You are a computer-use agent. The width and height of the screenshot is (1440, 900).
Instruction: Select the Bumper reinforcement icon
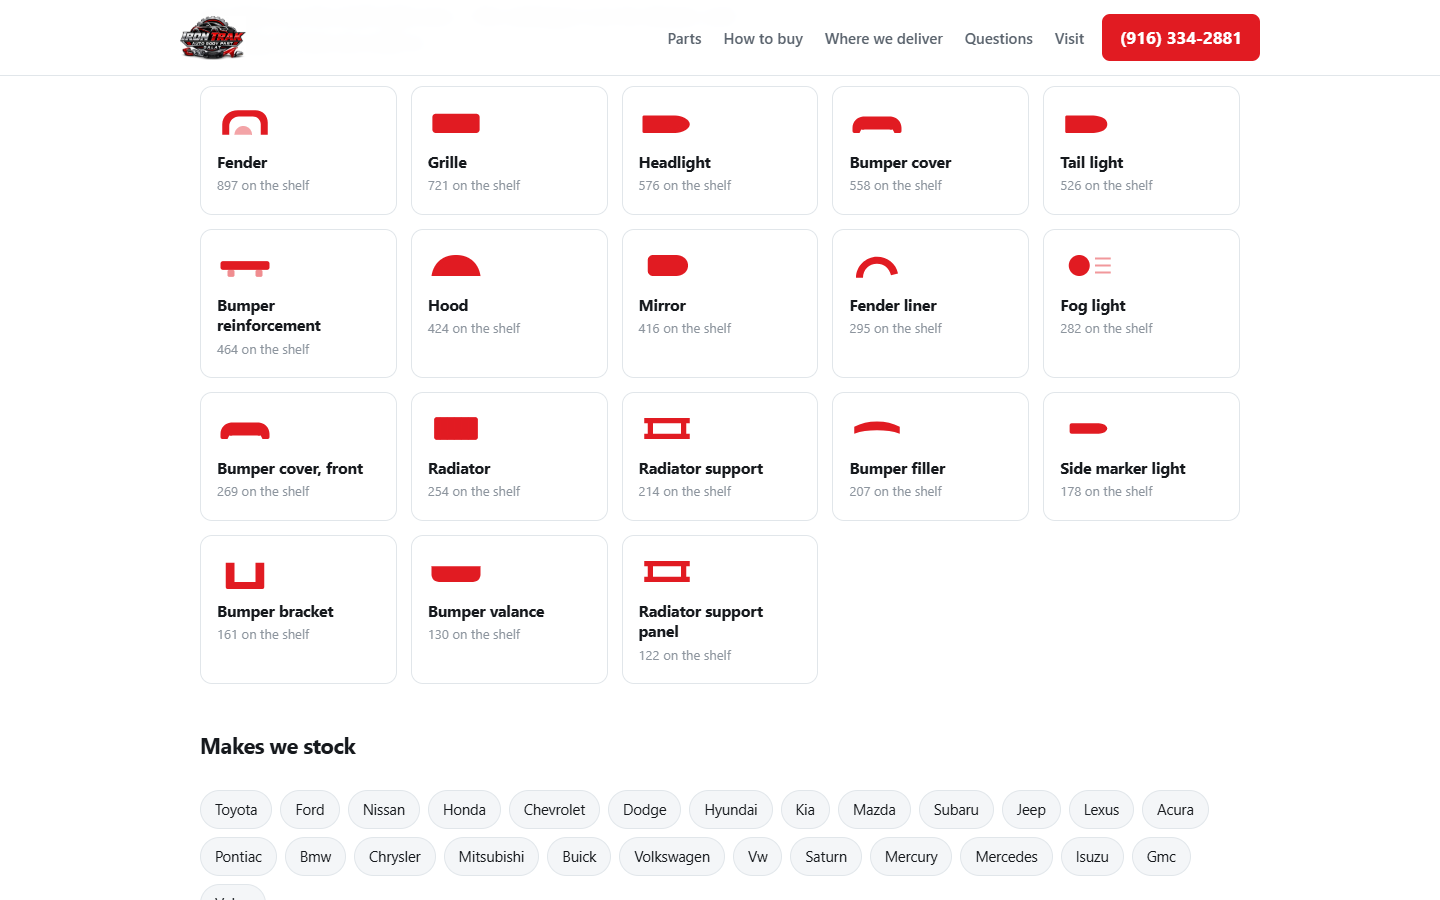coord(245,268)
